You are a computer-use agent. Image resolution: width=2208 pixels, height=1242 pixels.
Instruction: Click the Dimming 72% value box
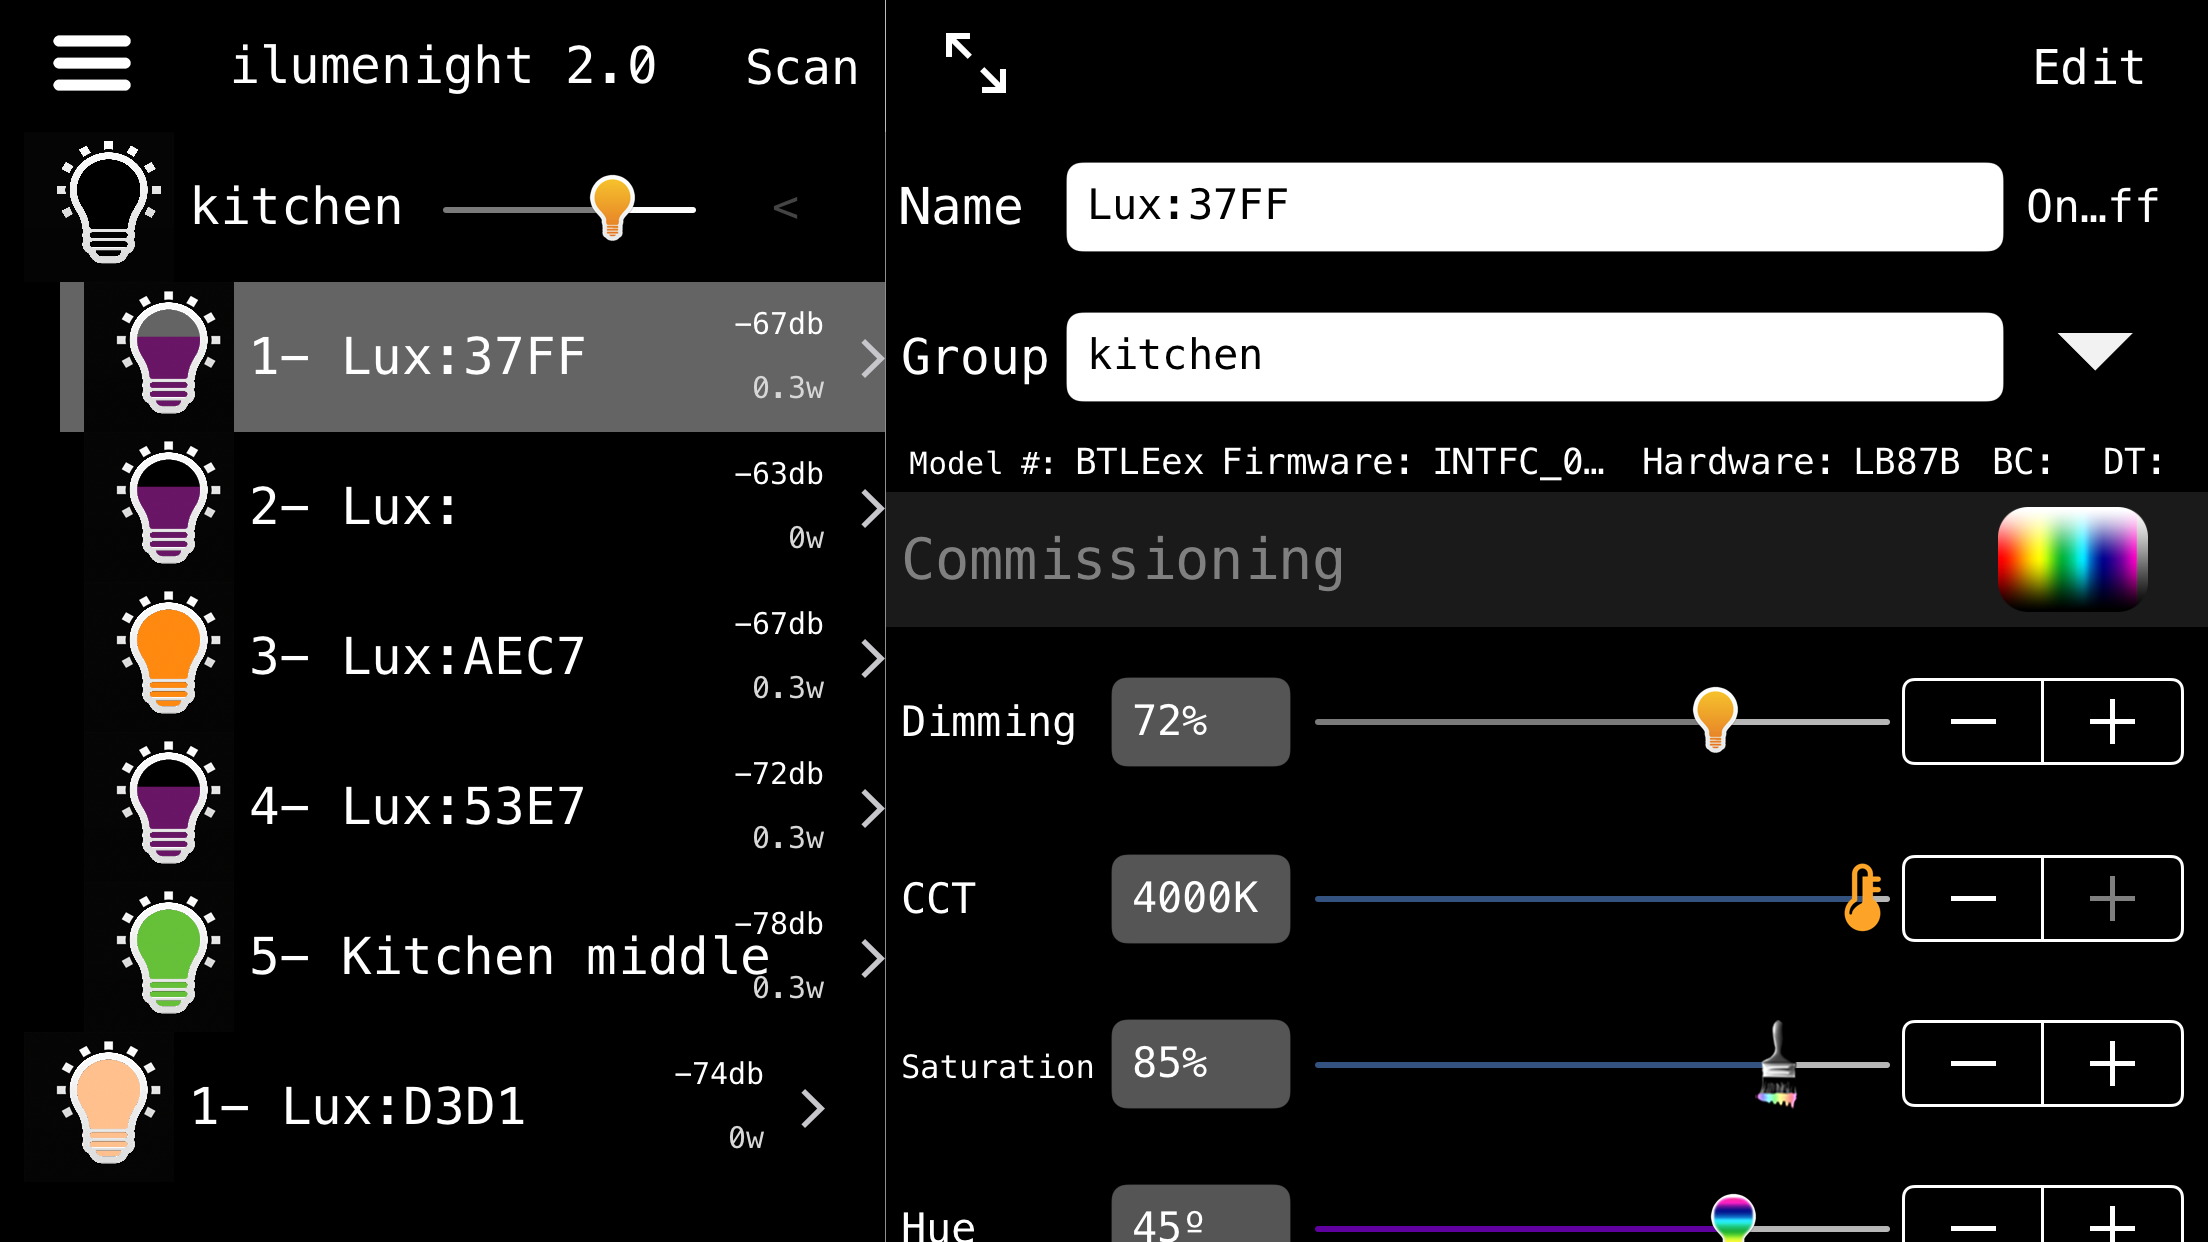[x=1200, y=721]
